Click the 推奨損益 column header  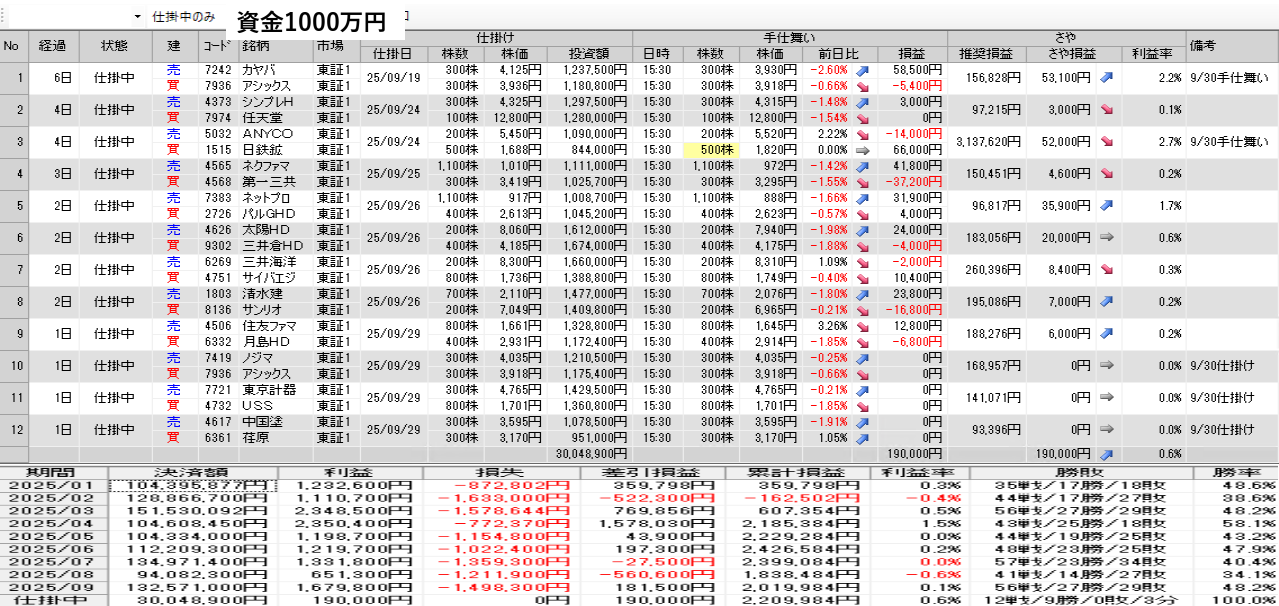click(986, 53)
